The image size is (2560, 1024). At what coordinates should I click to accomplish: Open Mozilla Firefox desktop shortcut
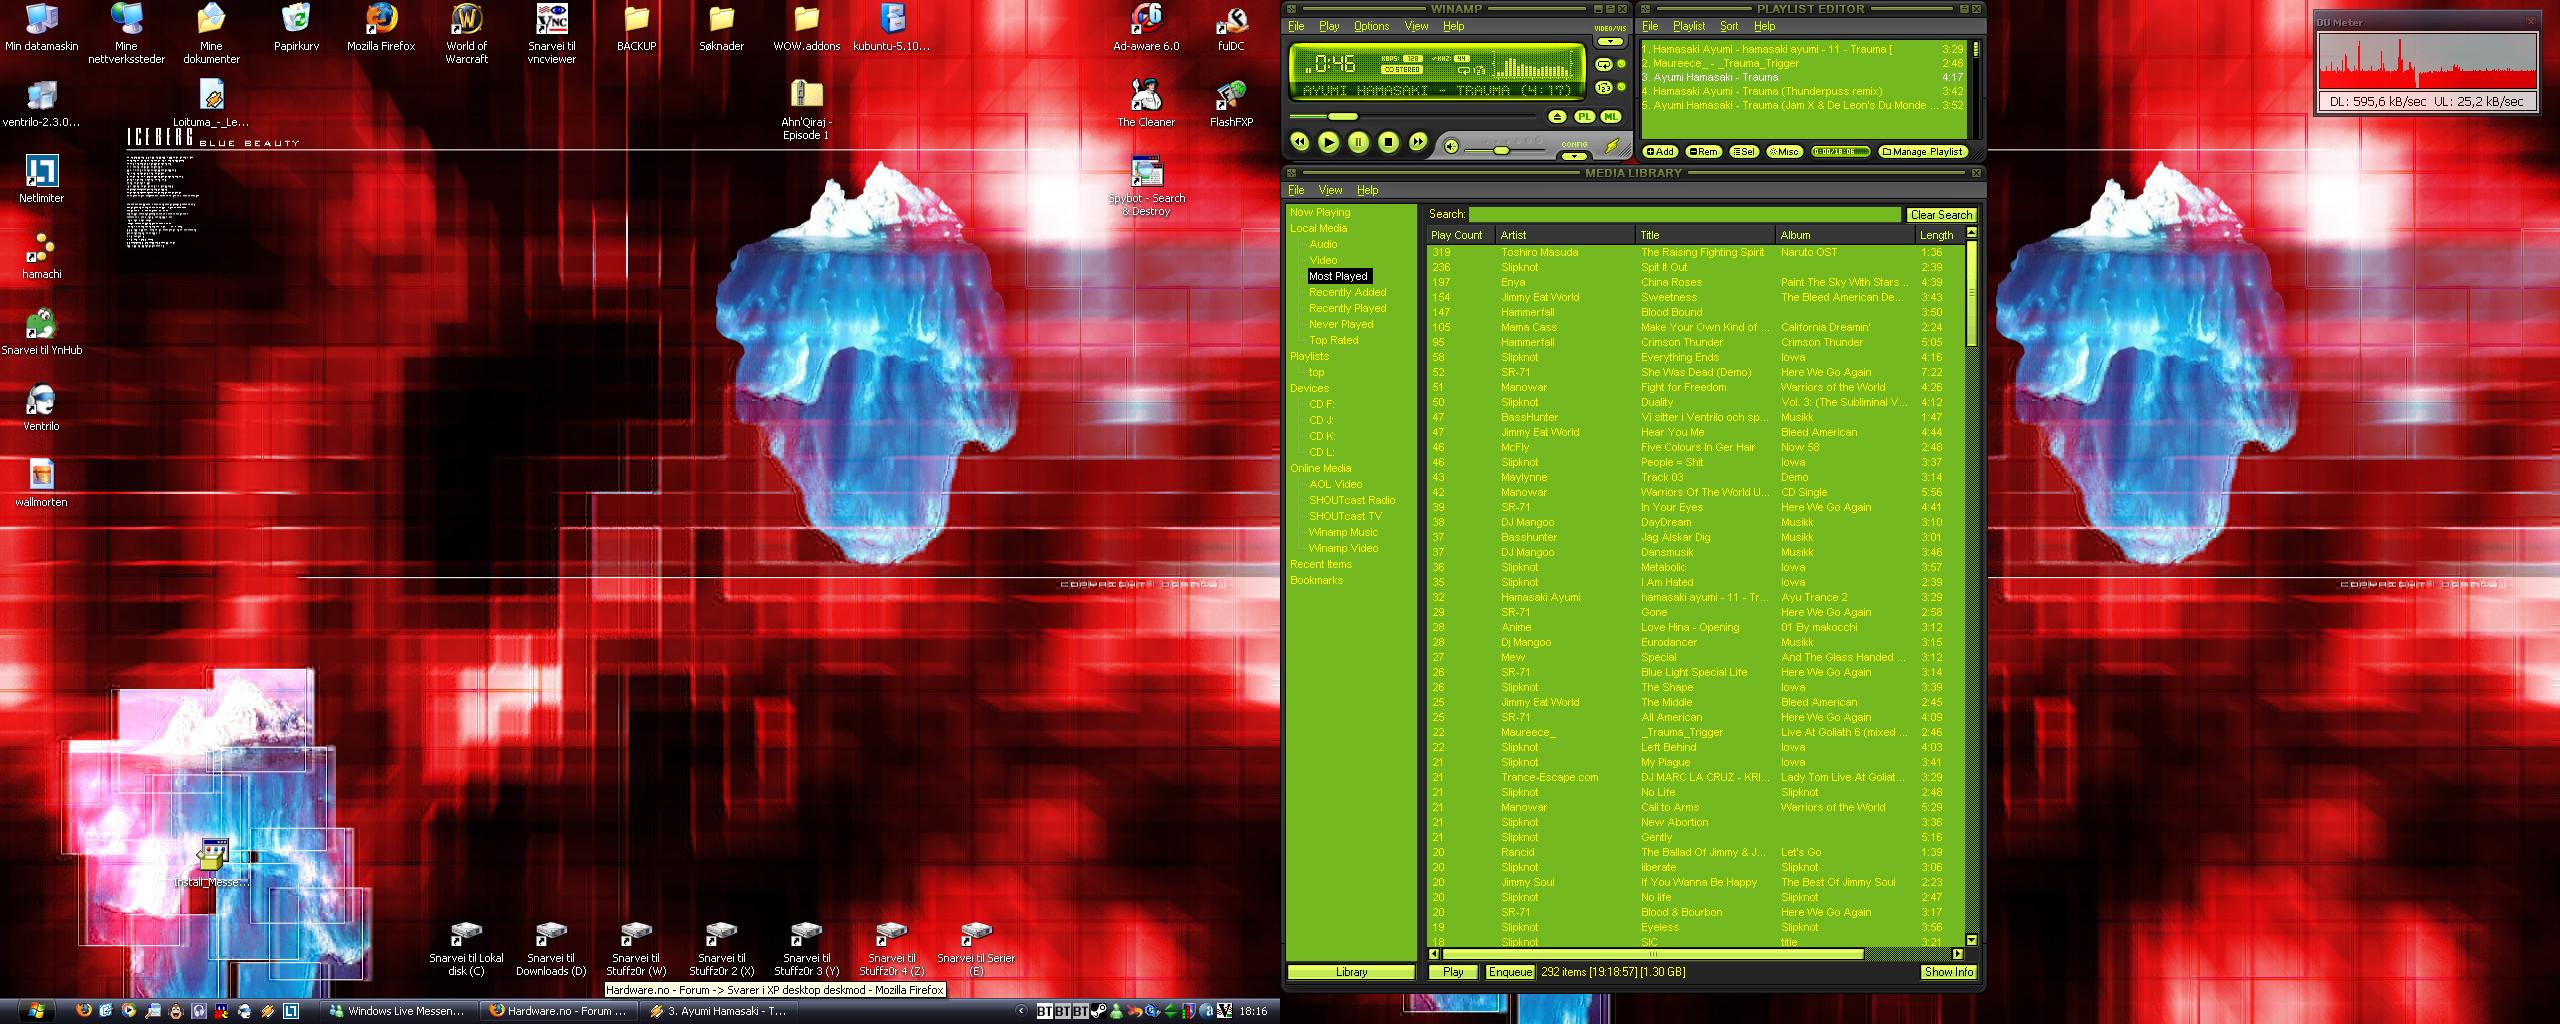tap(381, 28)
